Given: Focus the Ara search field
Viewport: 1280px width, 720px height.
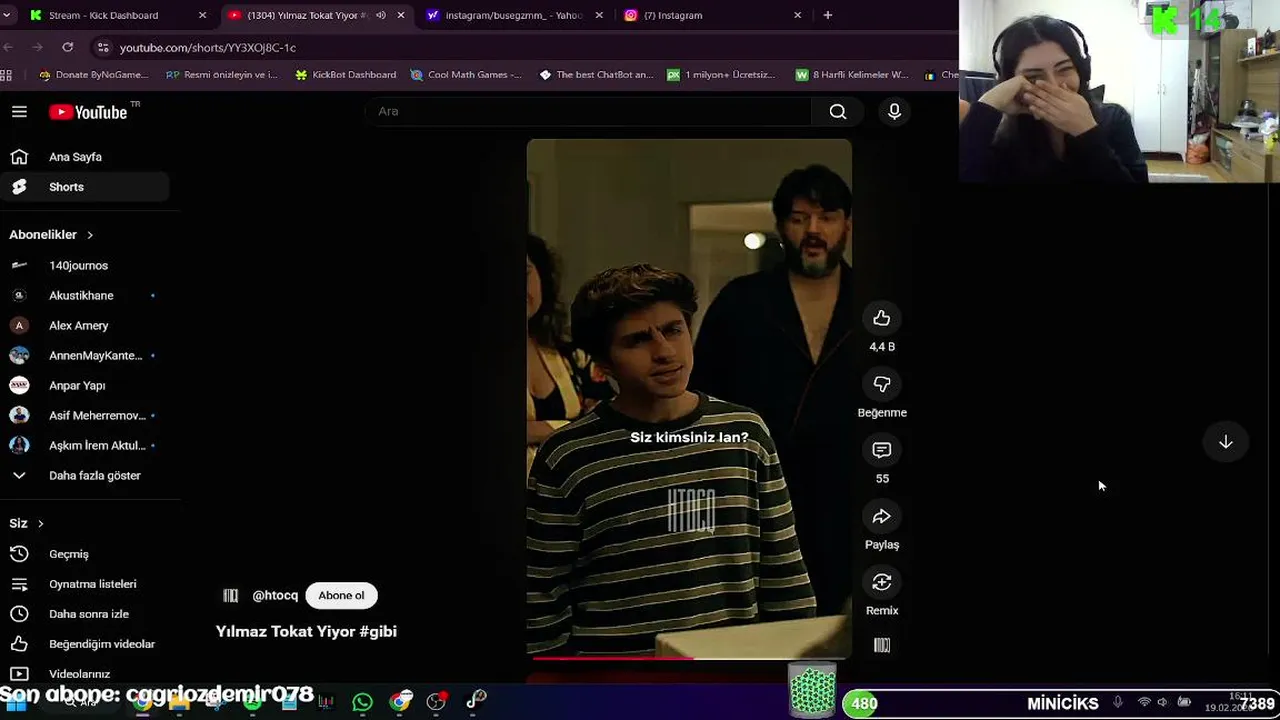Looking at the screenshot, I should [x=590, y=111].
